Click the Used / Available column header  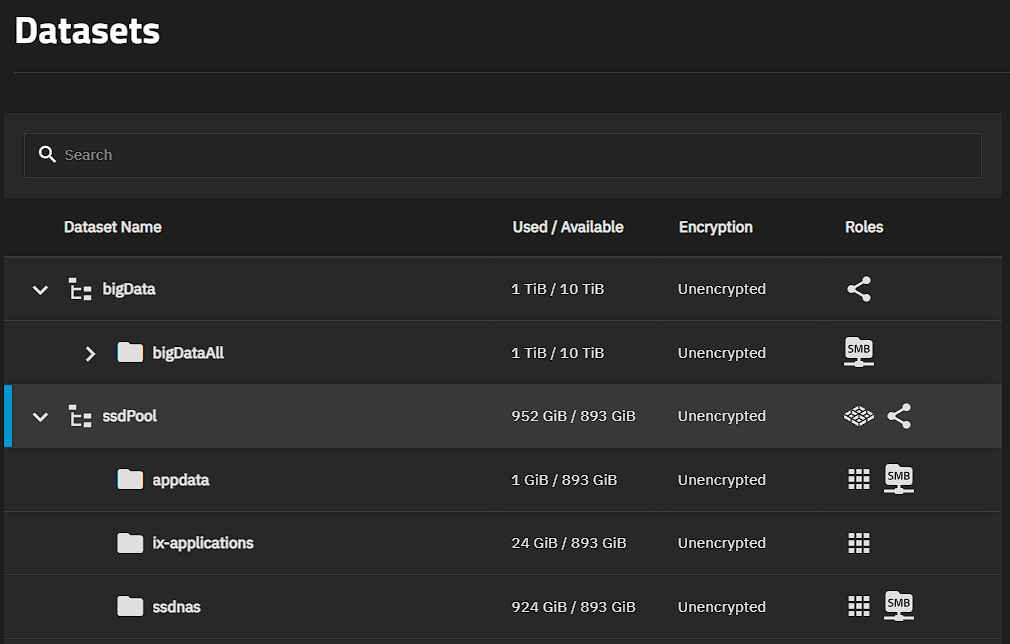pyautogui.click(x=567, y=227)
